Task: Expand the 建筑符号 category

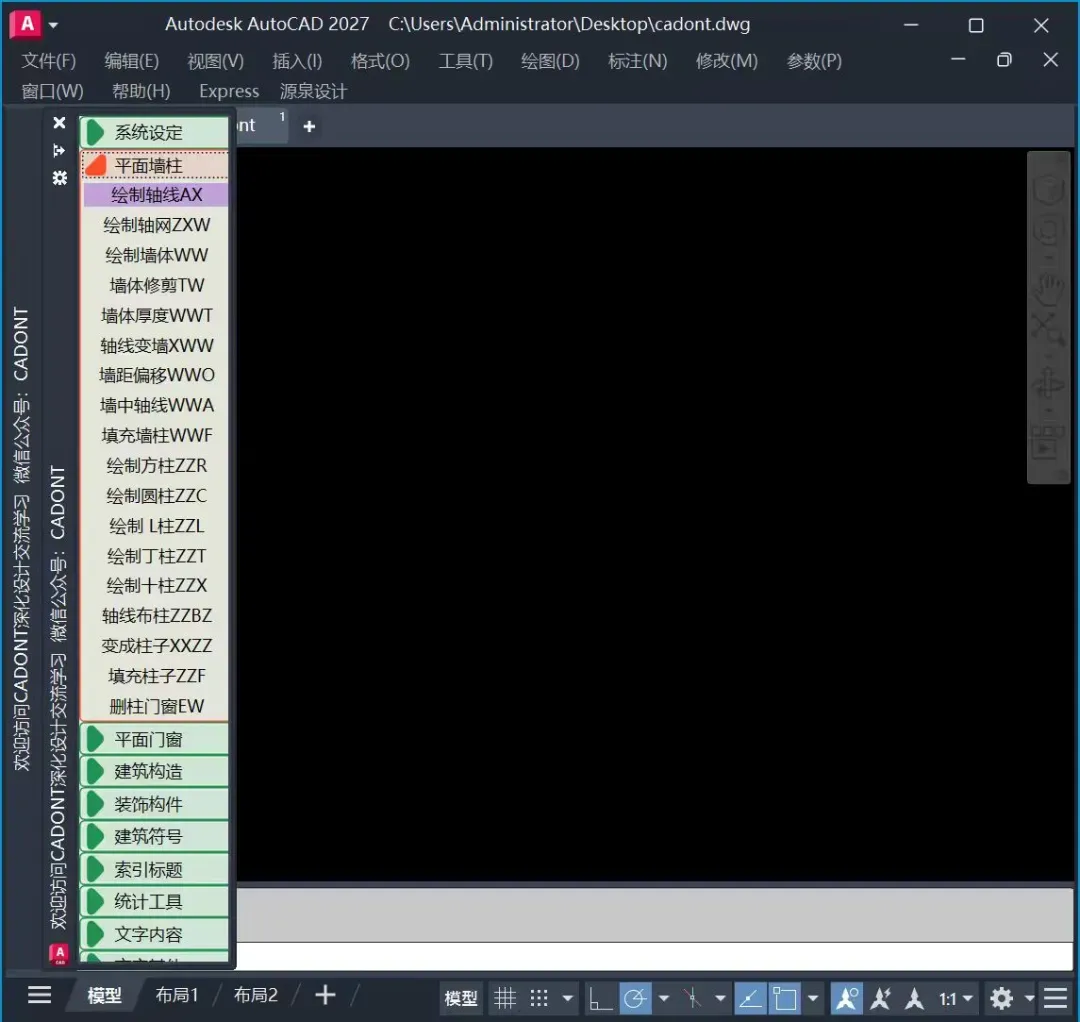Action: (154, 836)
